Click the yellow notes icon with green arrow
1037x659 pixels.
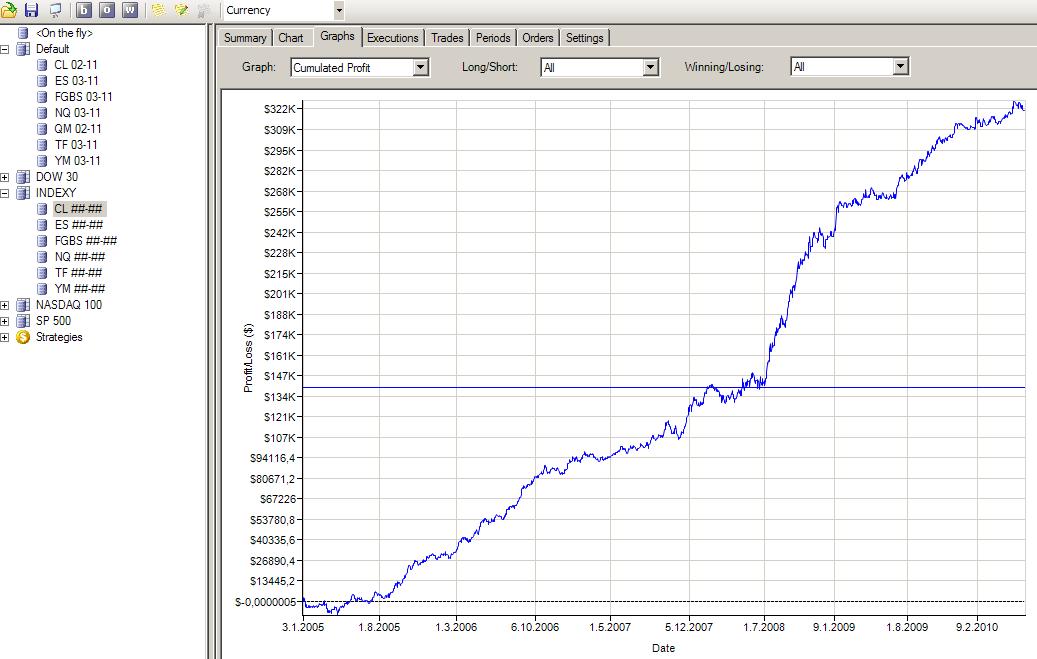(181, 10)
